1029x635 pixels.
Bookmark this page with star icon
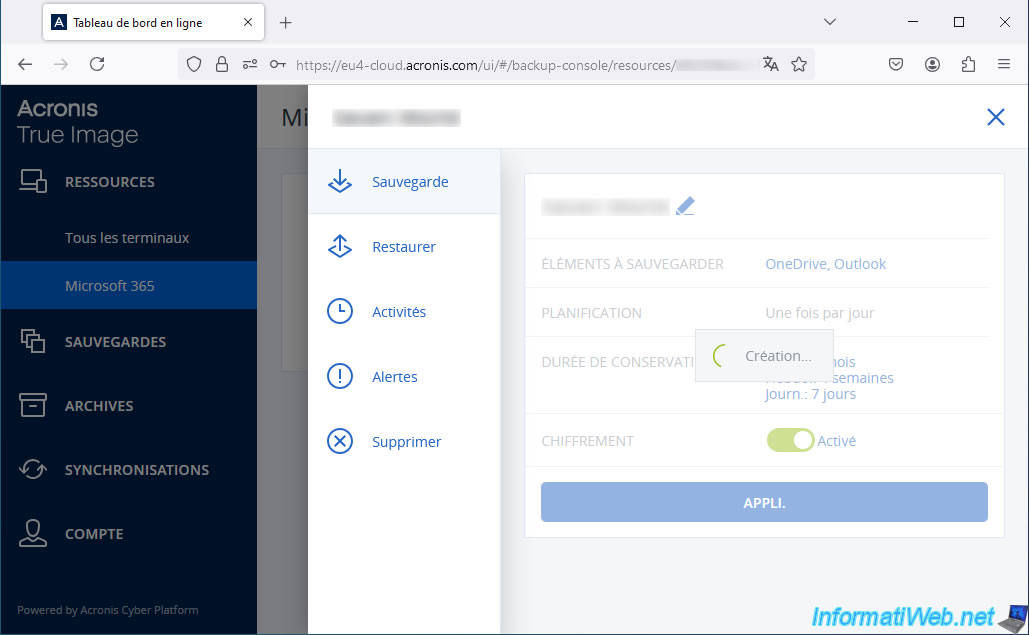(x=799, y=64)
